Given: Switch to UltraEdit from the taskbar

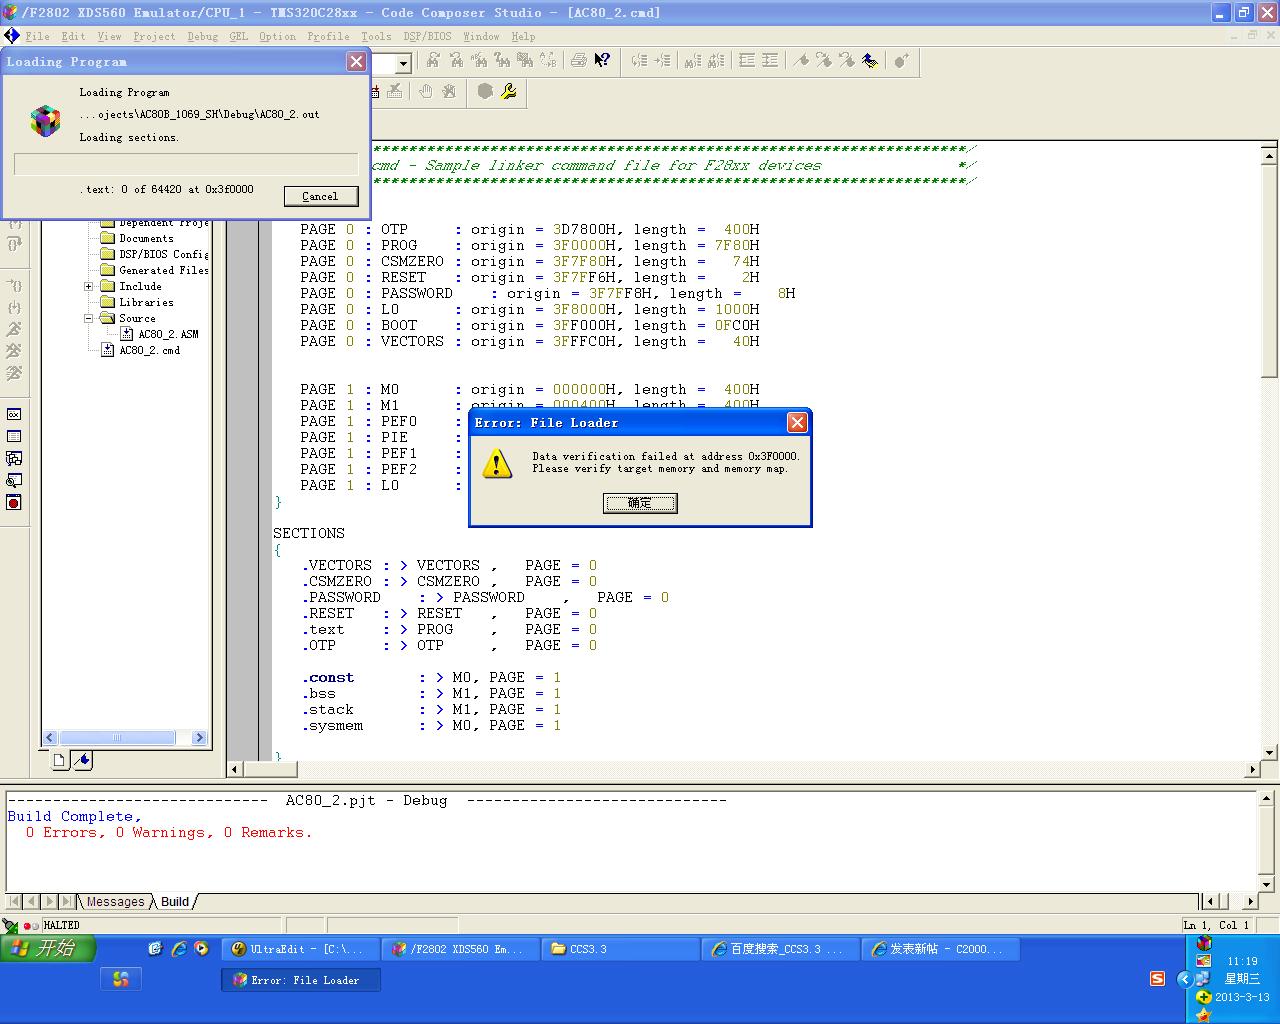Looking at the screenshot, I should coord(299,949).
